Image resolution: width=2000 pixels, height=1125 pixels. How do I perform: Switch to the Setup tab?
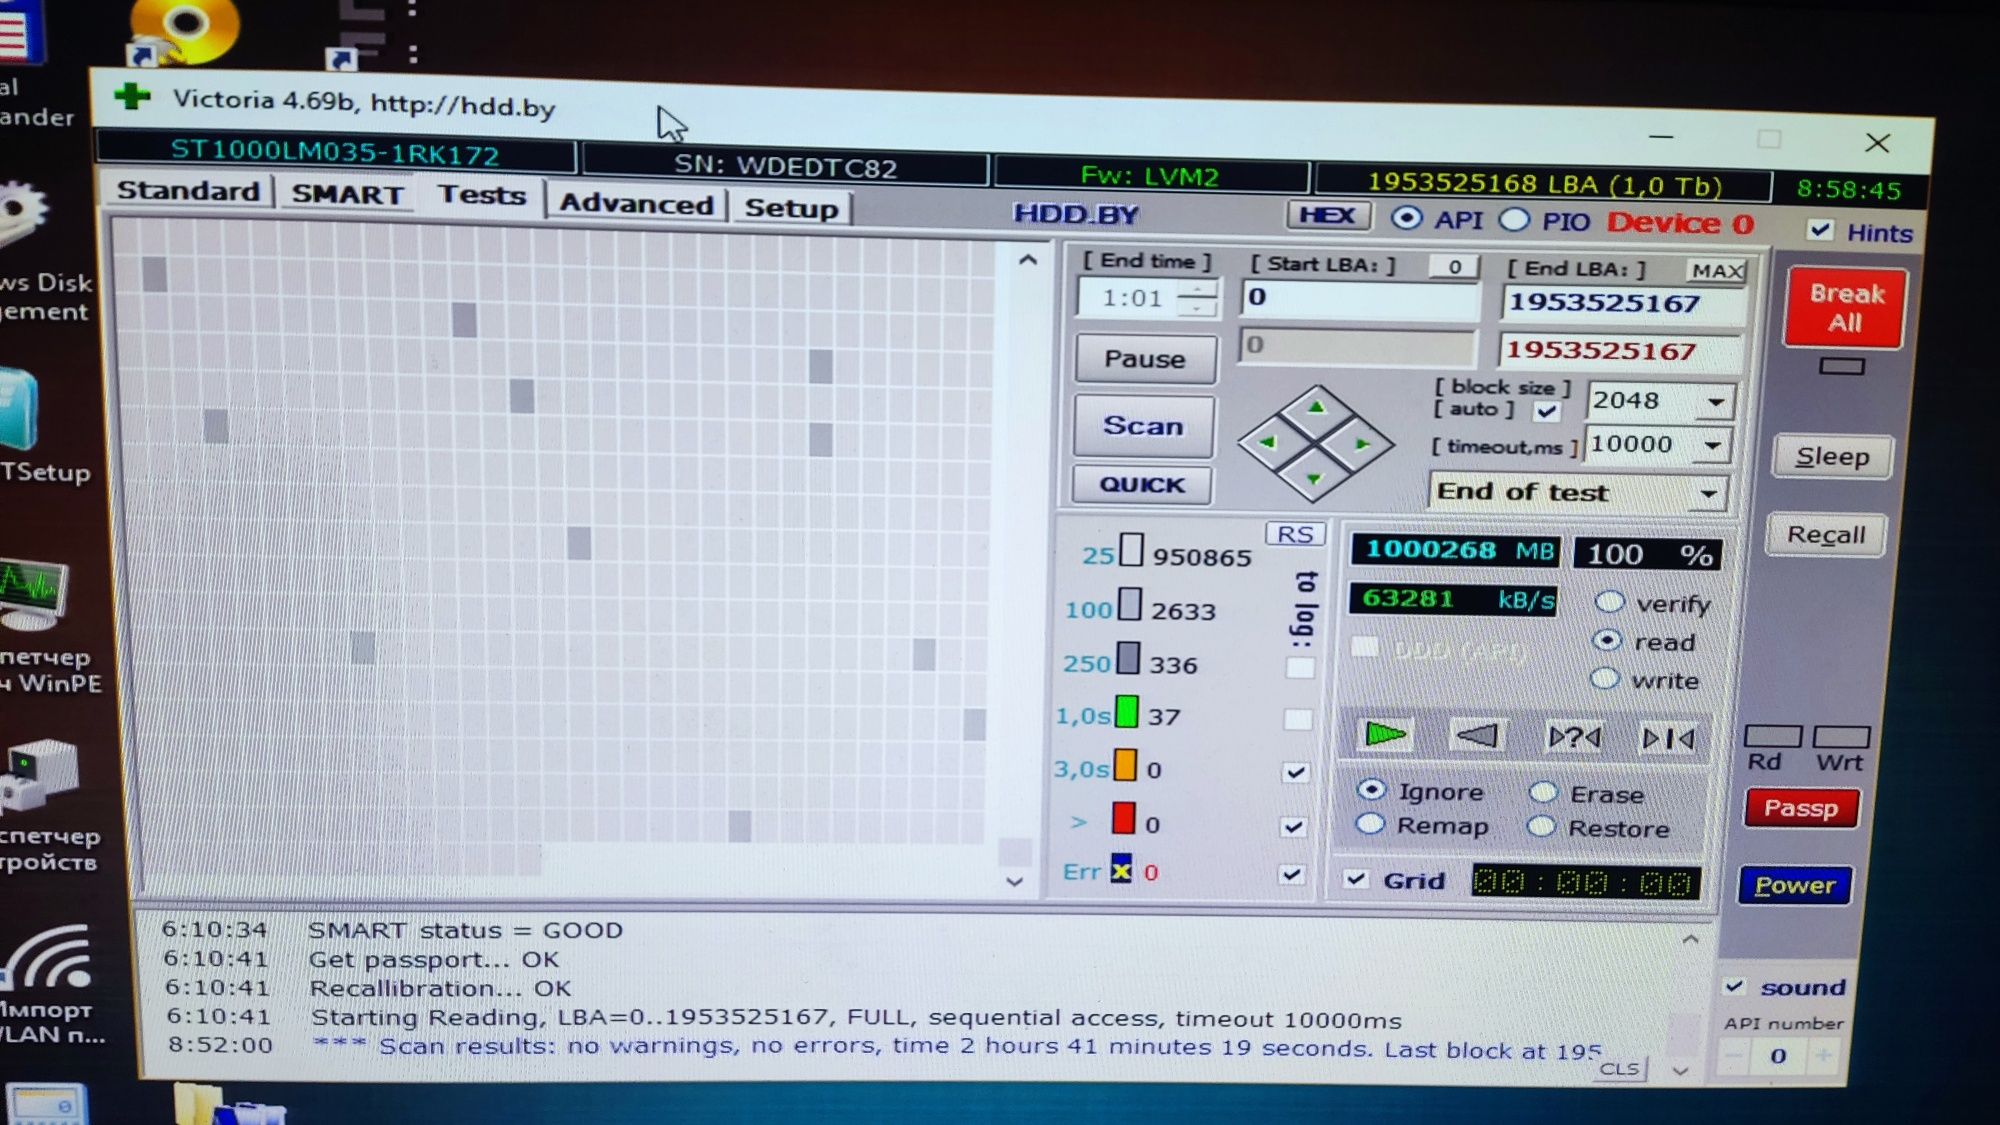[791, 209]
